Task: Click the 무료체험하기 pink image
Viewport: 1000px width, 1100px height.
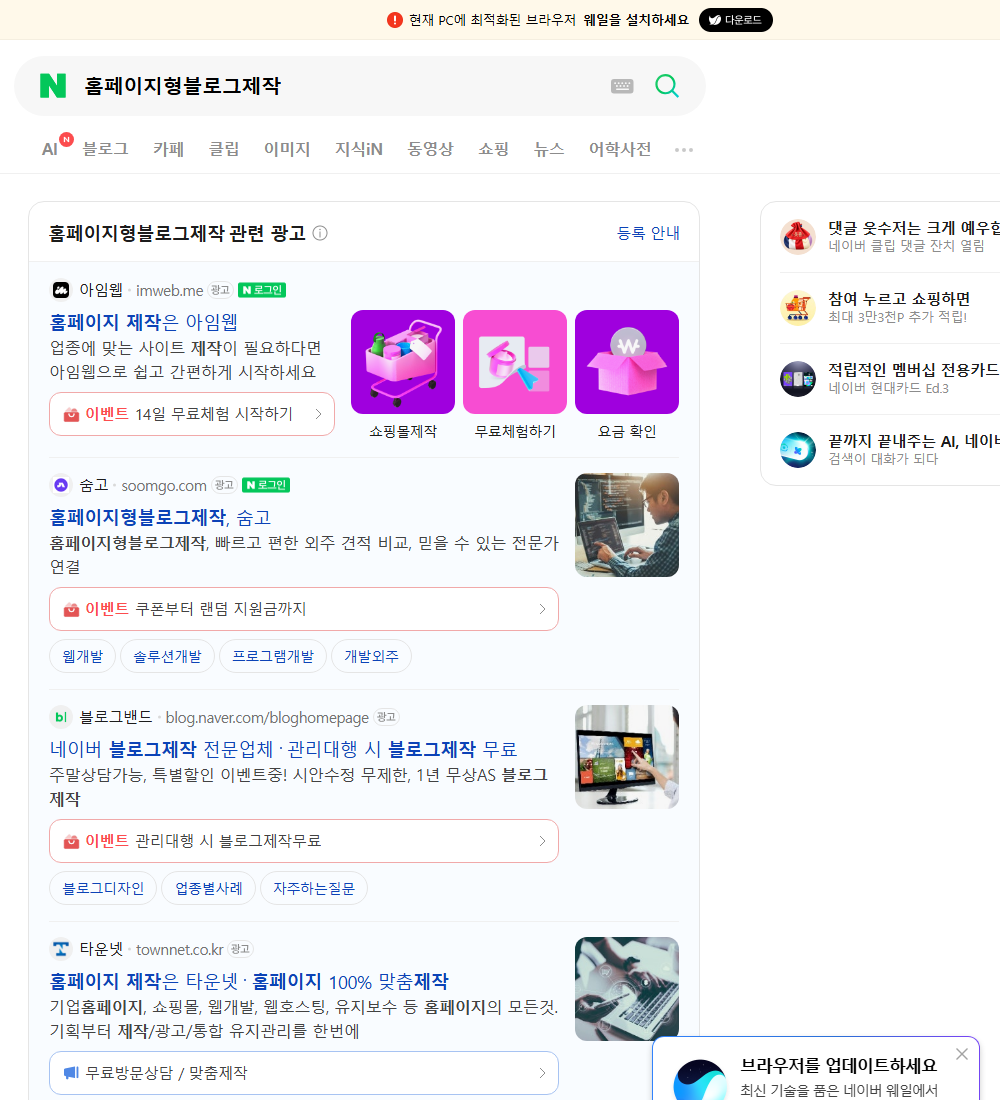Action: pyautogui.click(x=515, y=362)
